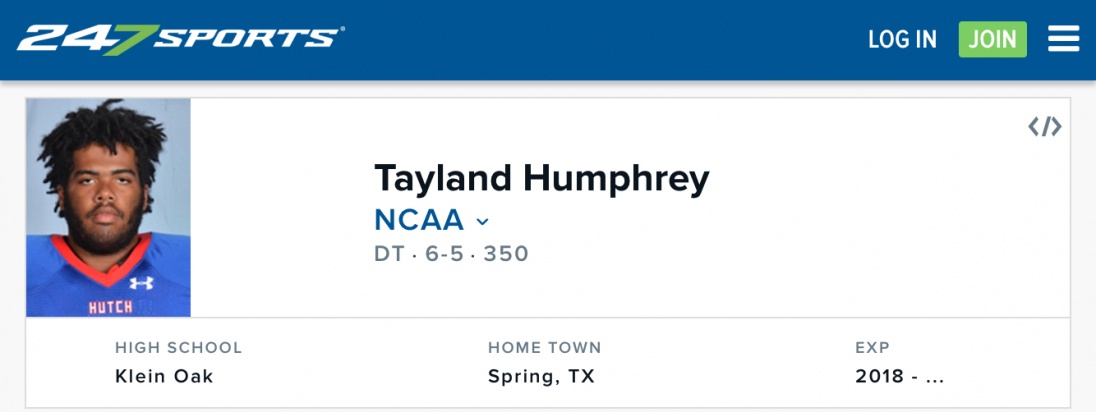Click the LOG IN link
Viewport: 1096px width, 412px height.
pos(902,39)
